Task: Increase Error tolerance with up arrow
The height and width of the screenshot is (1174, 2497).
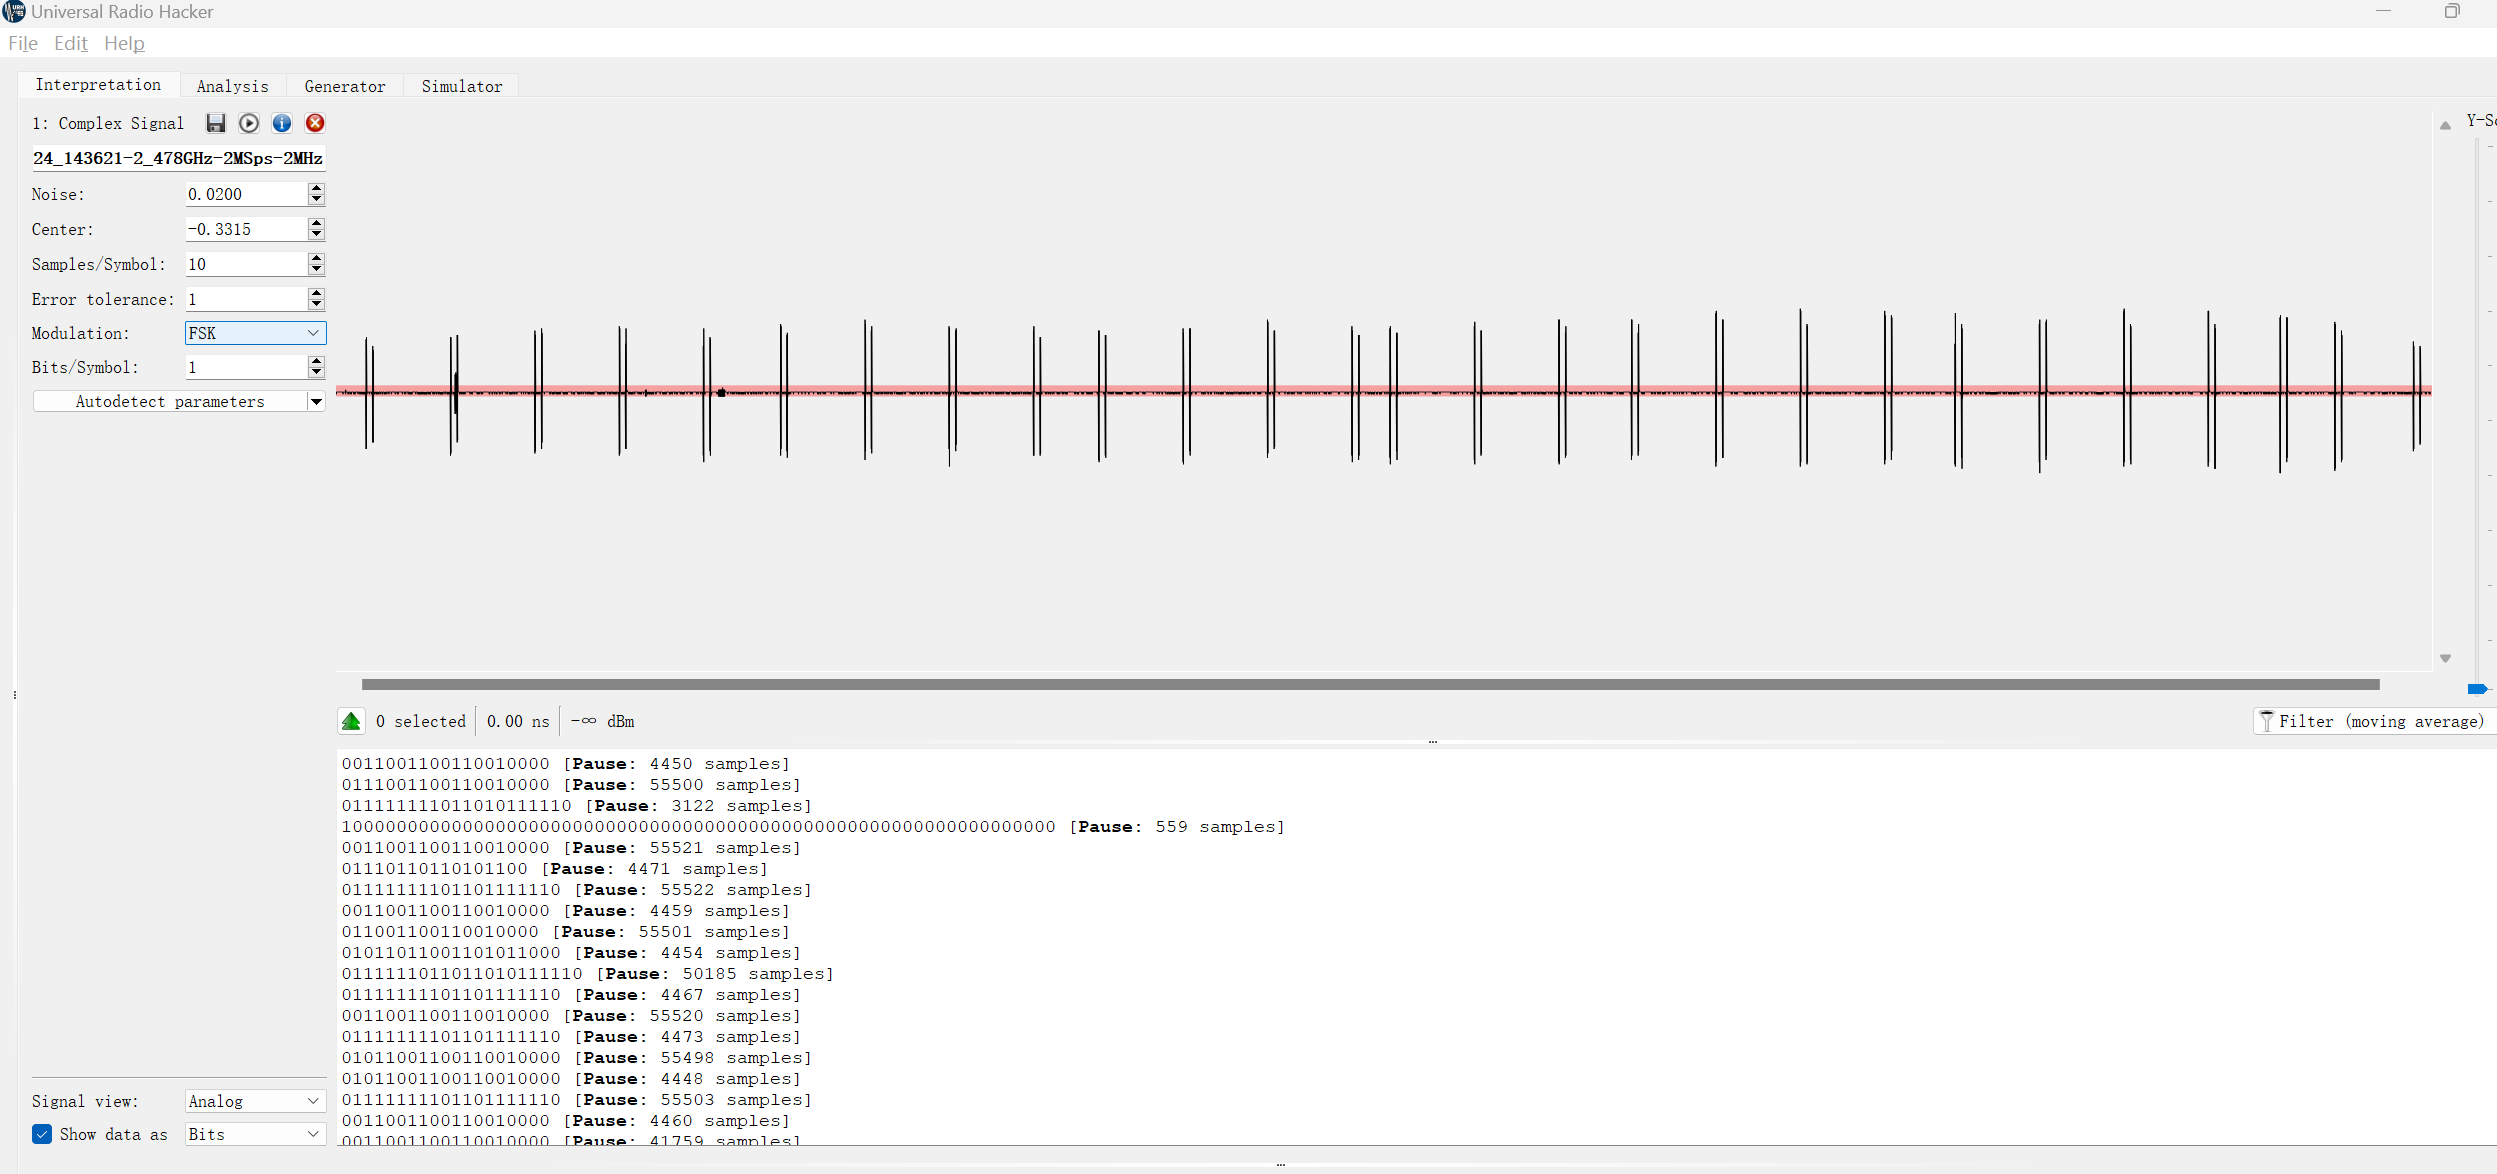Action: pyautogui.click(x=316, y=294)
